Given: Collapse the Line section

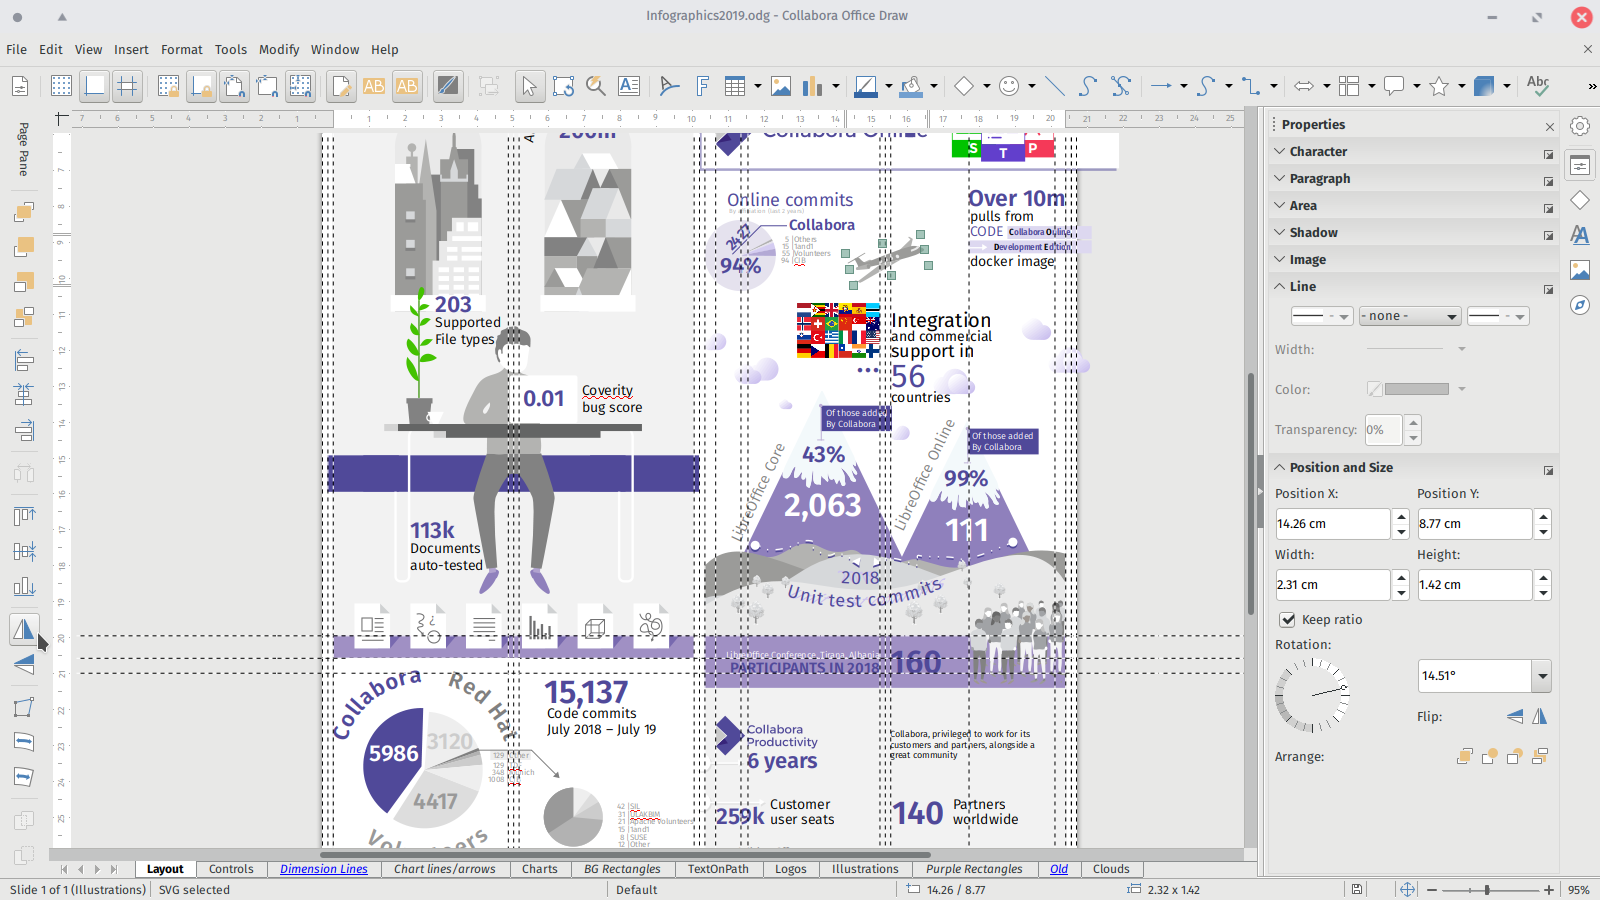Looking at the screenshot, I should coord(1302,287).
